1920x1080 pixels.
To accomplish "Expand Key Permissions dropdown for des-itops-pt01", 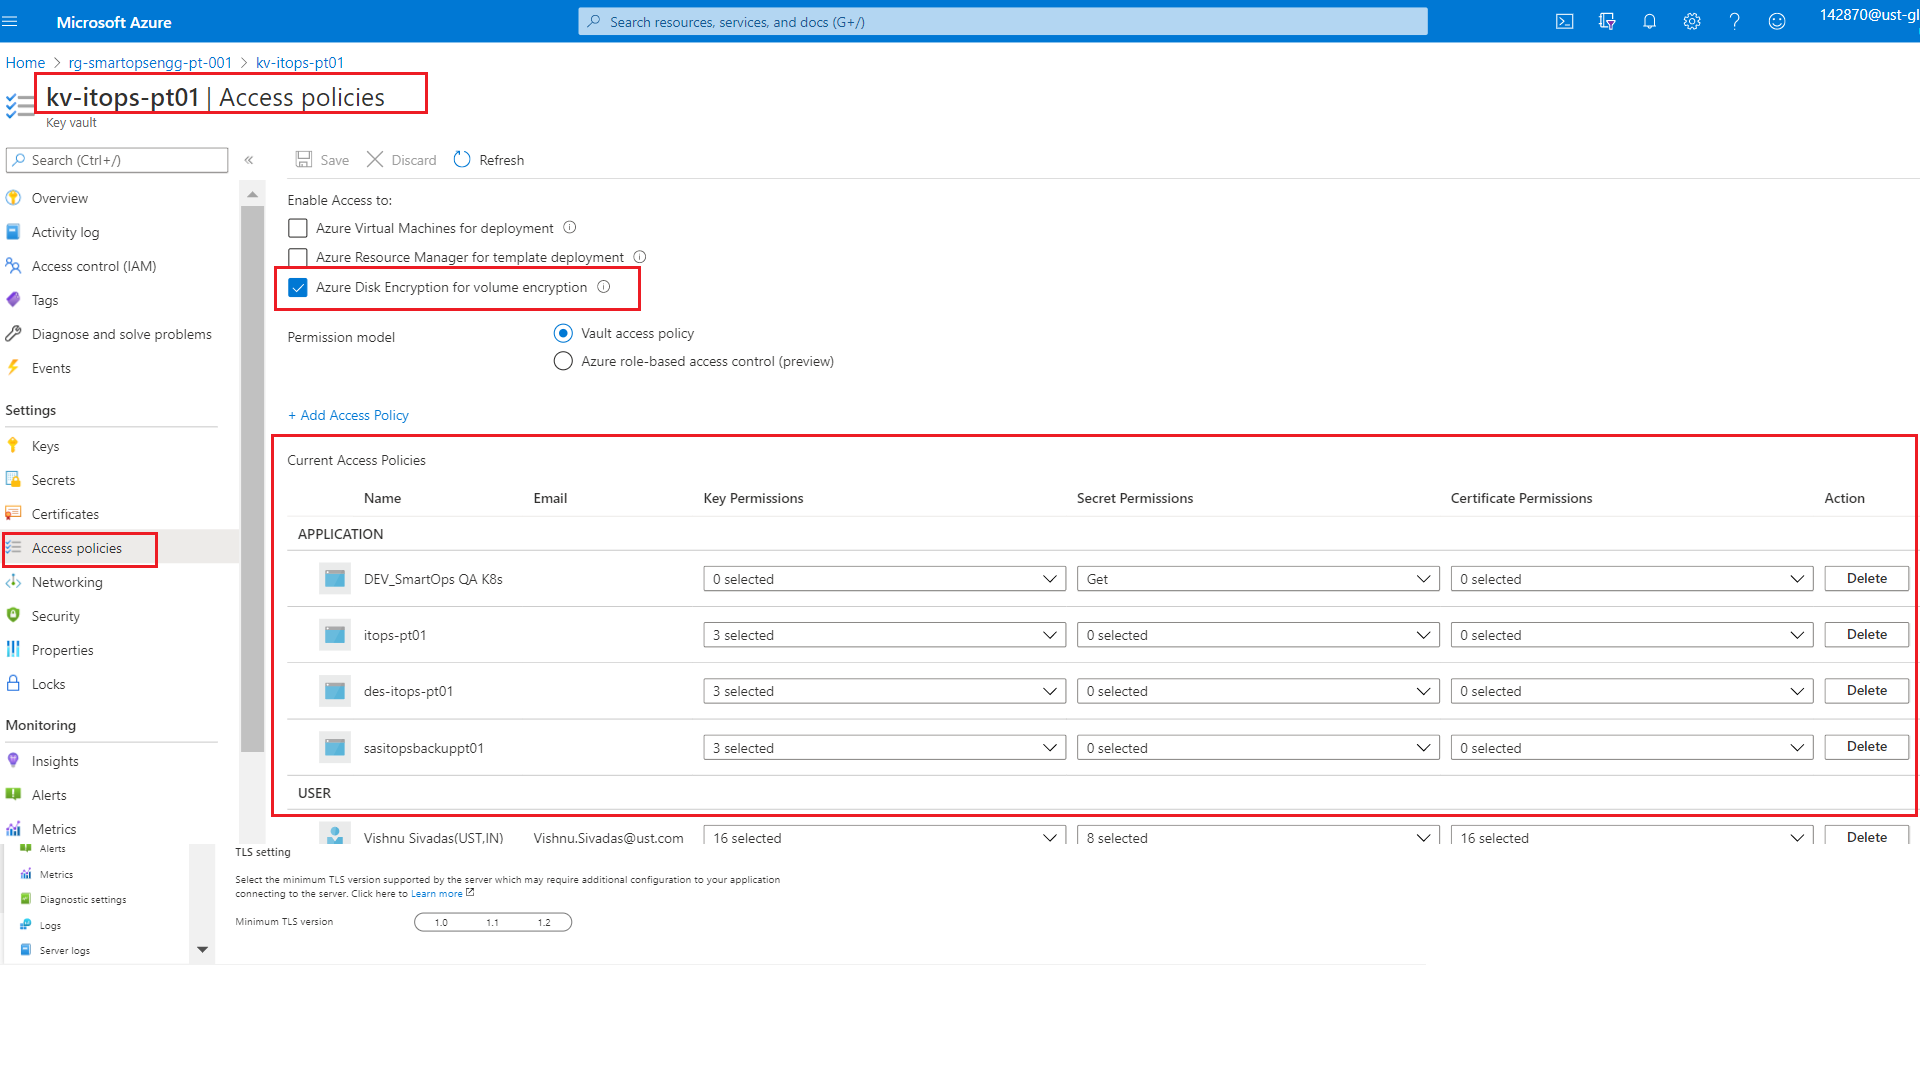I will point(884,691).
